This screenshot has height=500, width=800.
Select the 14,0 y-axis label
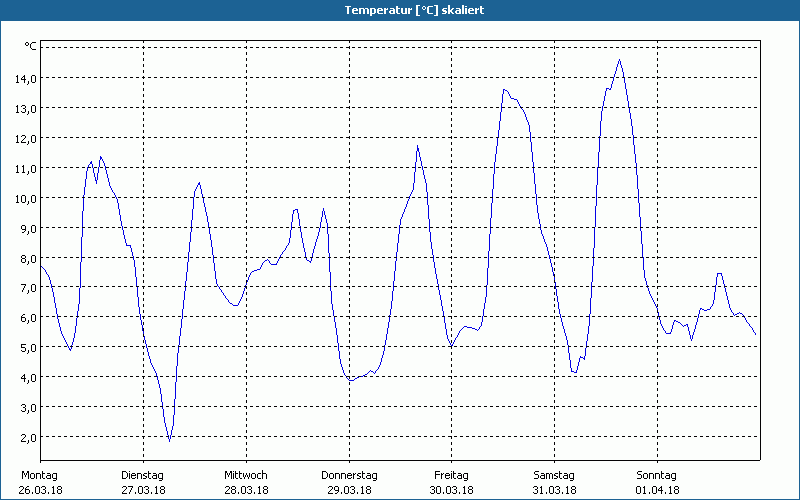point(25,78)
